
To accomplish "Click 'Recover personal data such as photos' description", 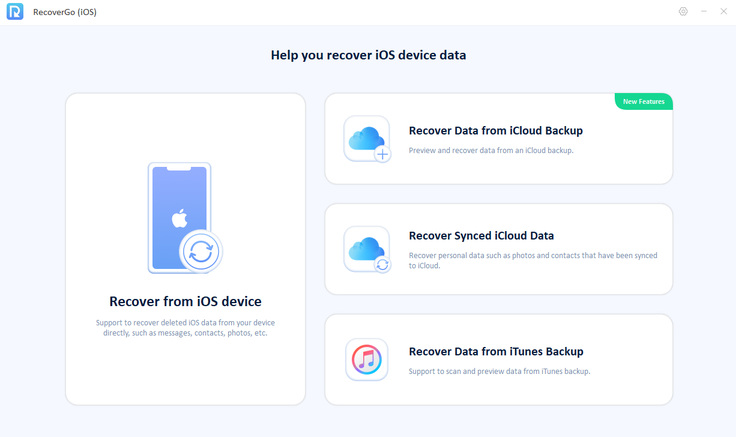I will tap(533, 261).
